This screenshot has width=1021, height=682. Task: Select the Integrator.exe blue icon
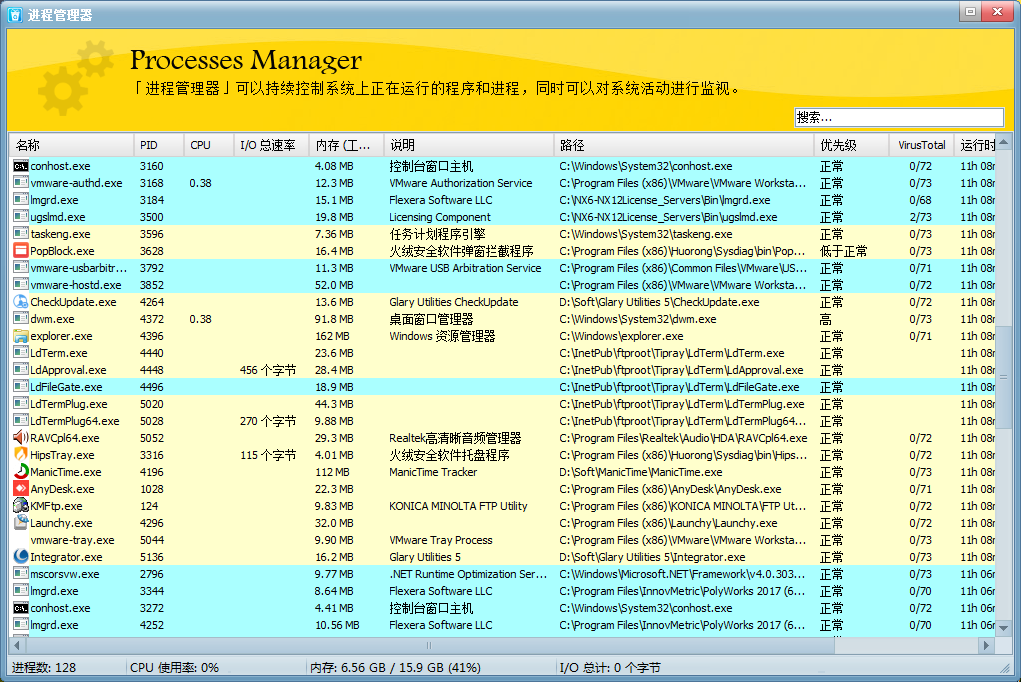(21, 557)
